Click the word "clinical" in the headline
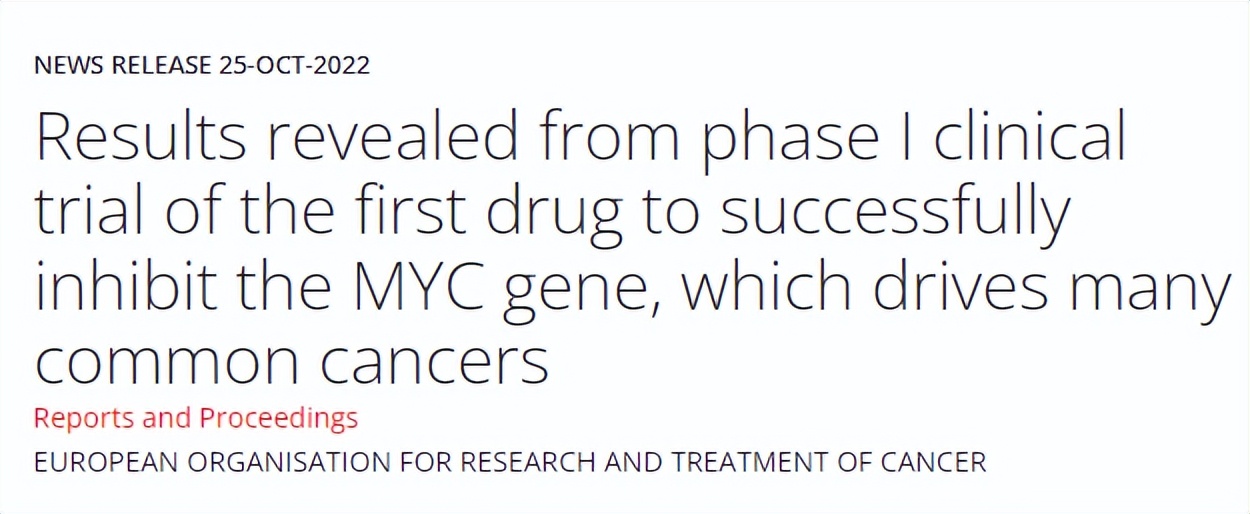 coord(1029,140)
